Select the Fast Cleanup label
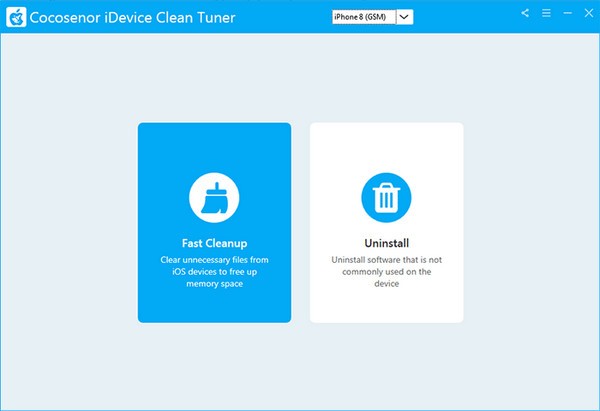 (214, 243)
